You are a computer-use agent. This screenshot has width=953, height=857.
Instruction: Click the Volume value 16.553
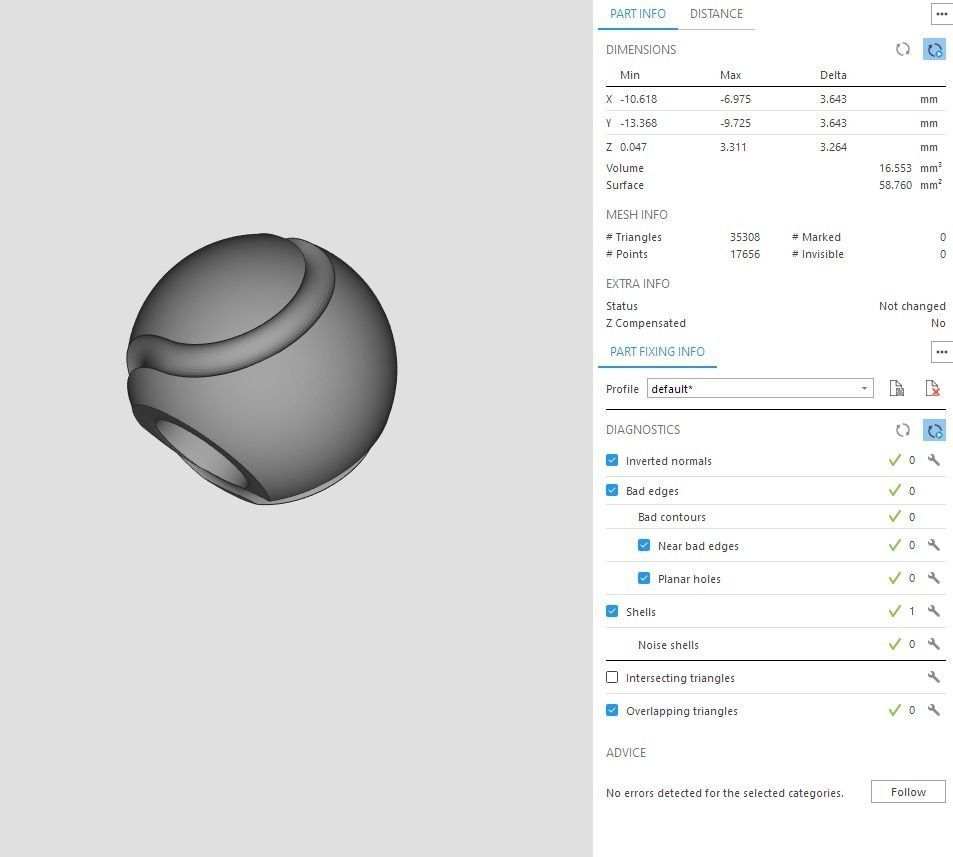coord(895,168)
